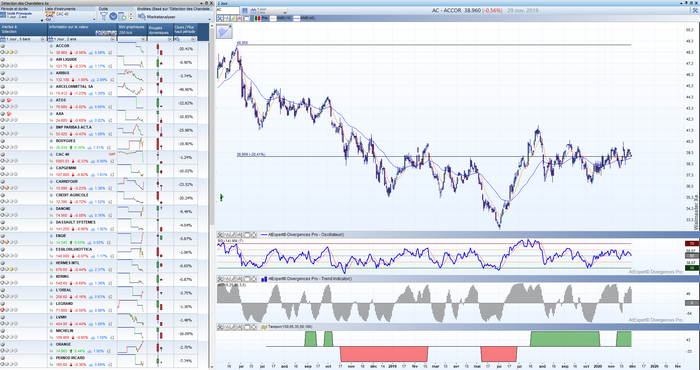The image size is (700, 370).
Task: Click the fourth price toolbar icon with red chart
Action: 240,18
